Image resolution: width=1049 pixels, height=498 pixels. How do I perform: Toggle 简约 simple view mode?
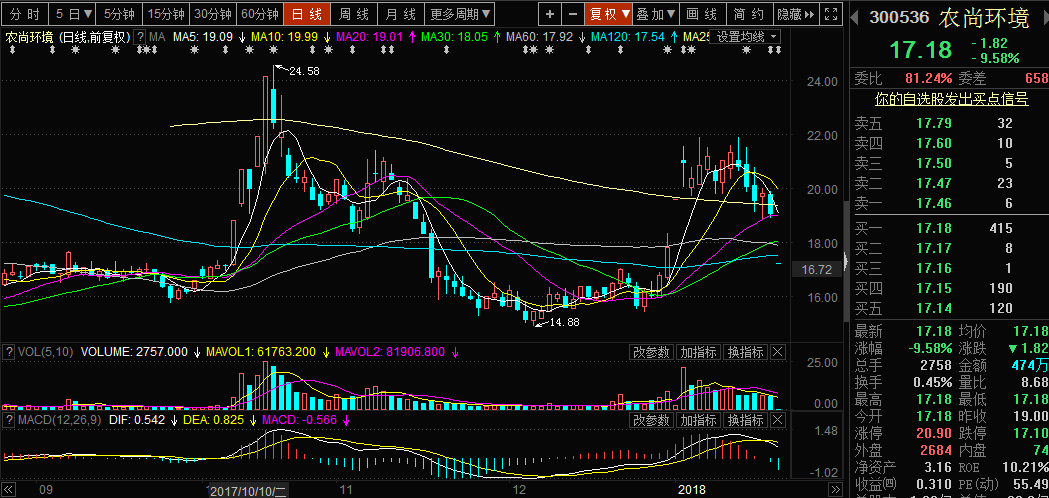point(749,14)
